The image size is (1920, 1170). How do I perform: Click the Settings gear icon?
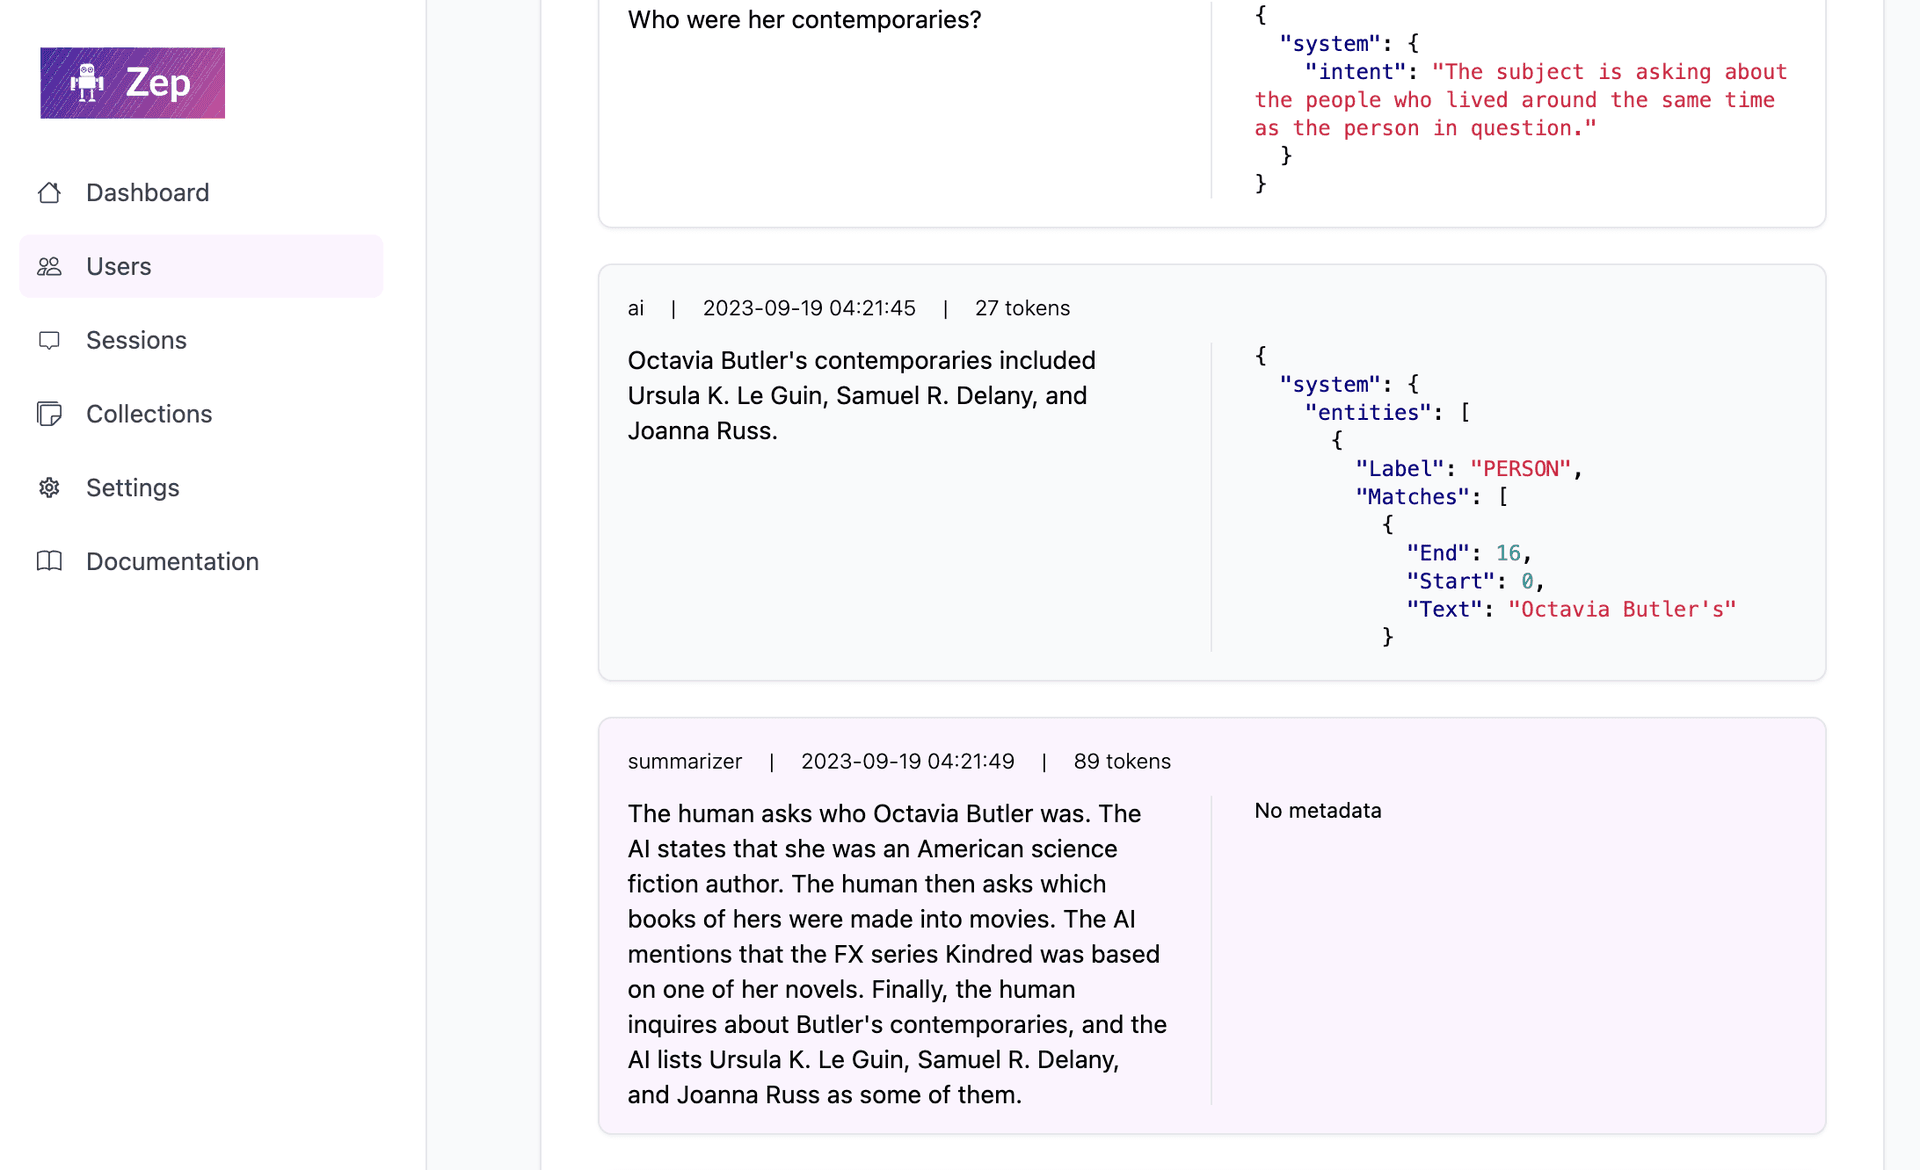(49, 488)
